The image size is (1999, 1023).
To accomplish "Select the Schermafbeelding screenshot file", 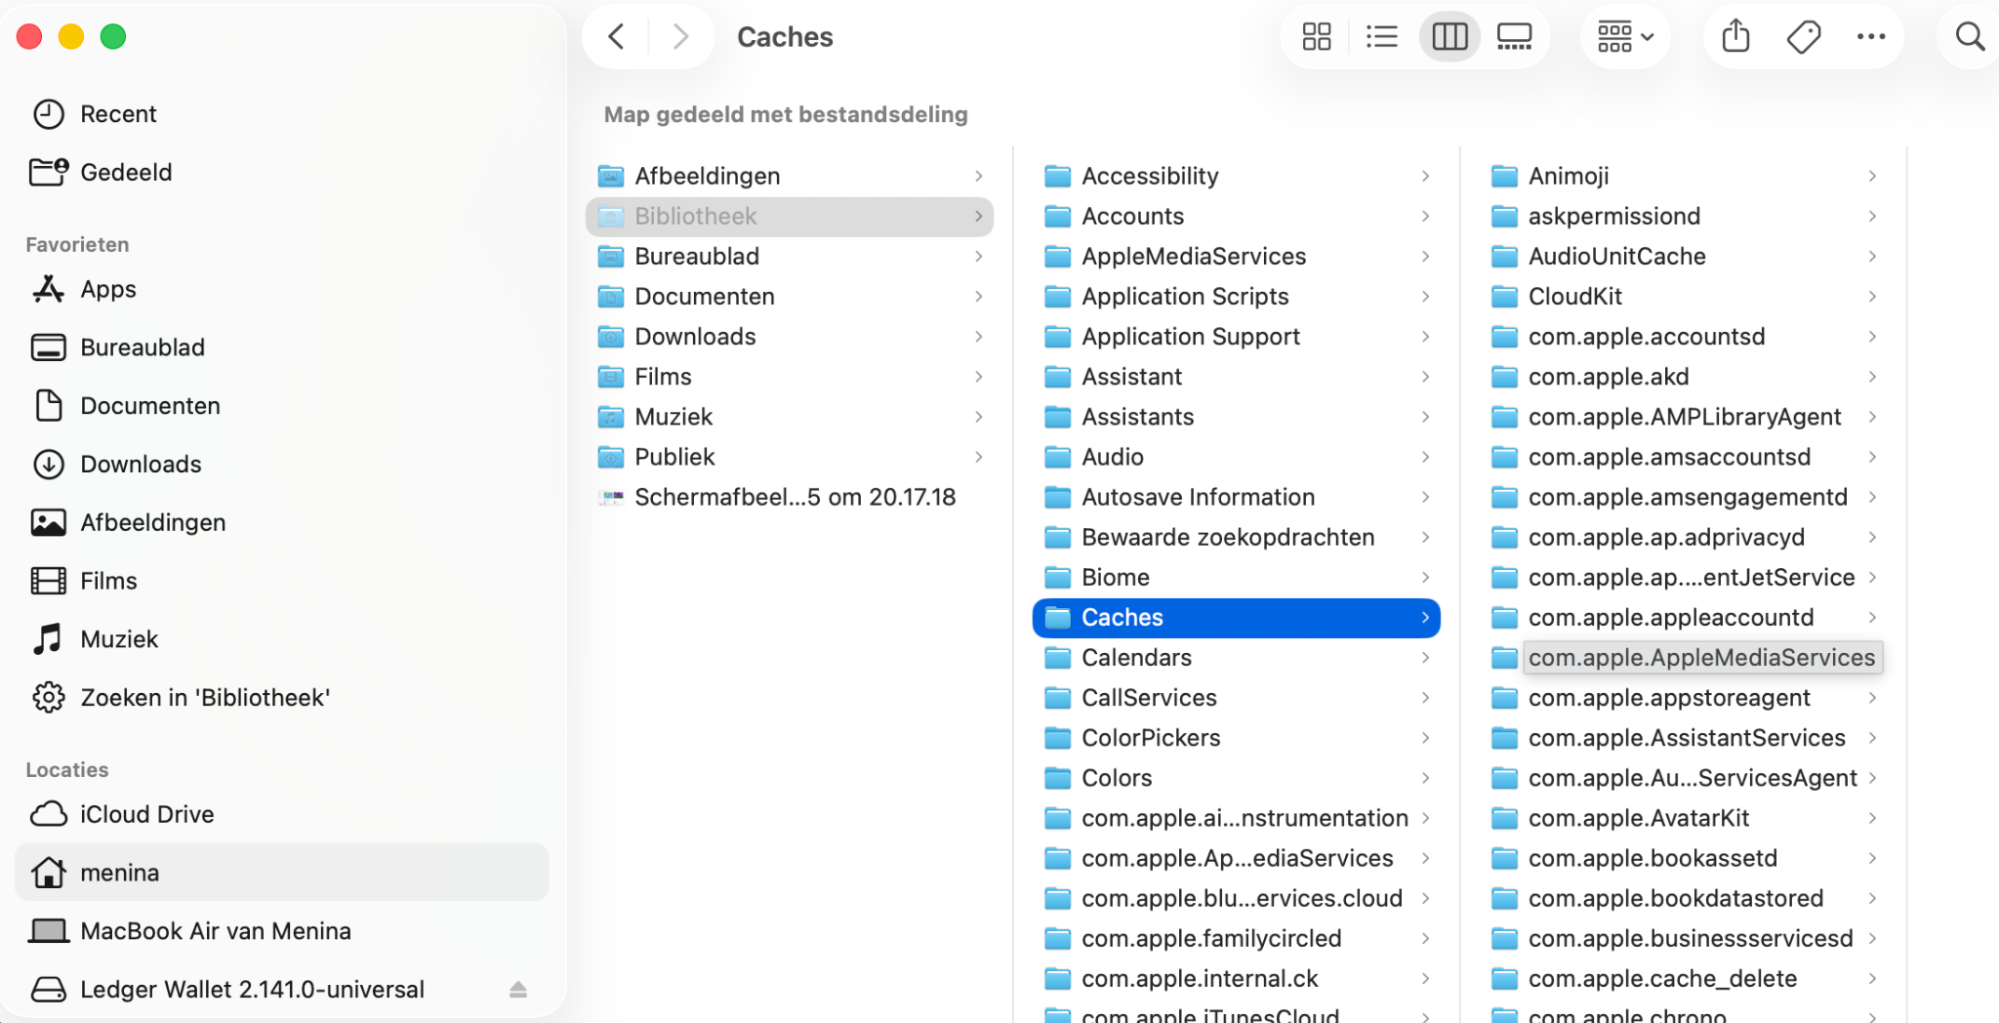I will tap(794, 497).
